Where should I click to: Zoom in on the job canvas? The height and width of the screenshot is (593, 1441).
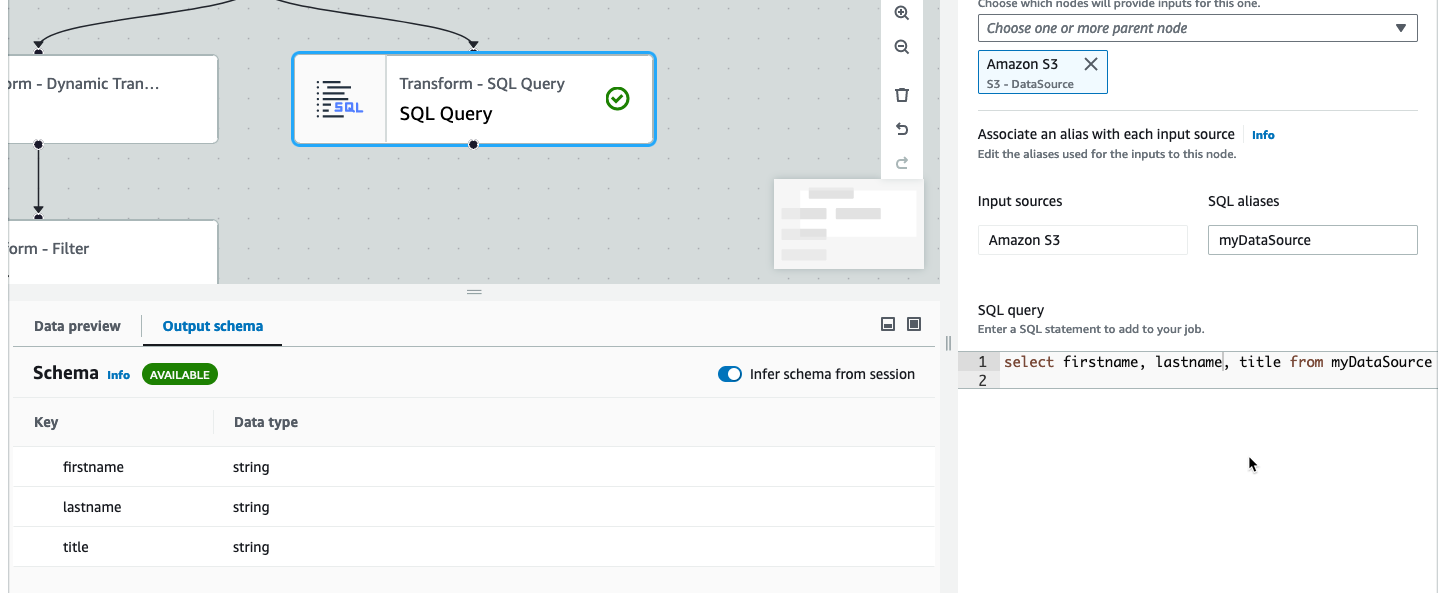point(901,13)
